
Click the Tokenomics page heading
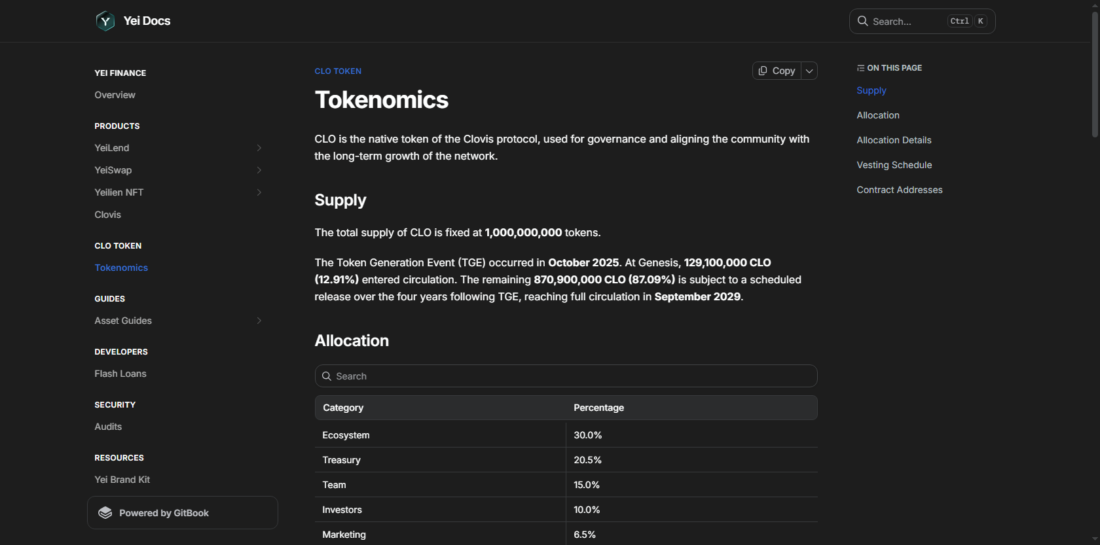click(382, 100)
